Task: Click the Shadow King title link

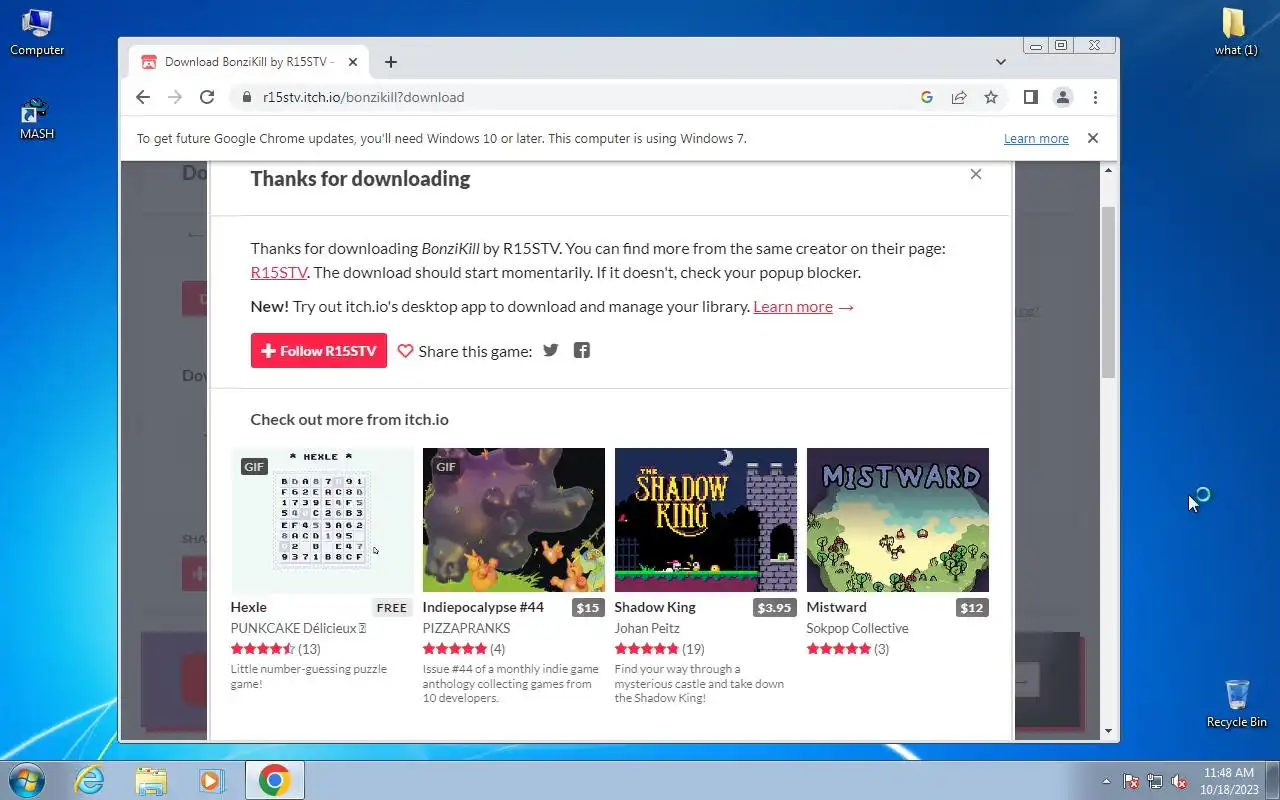Action: tap(655, 607)
